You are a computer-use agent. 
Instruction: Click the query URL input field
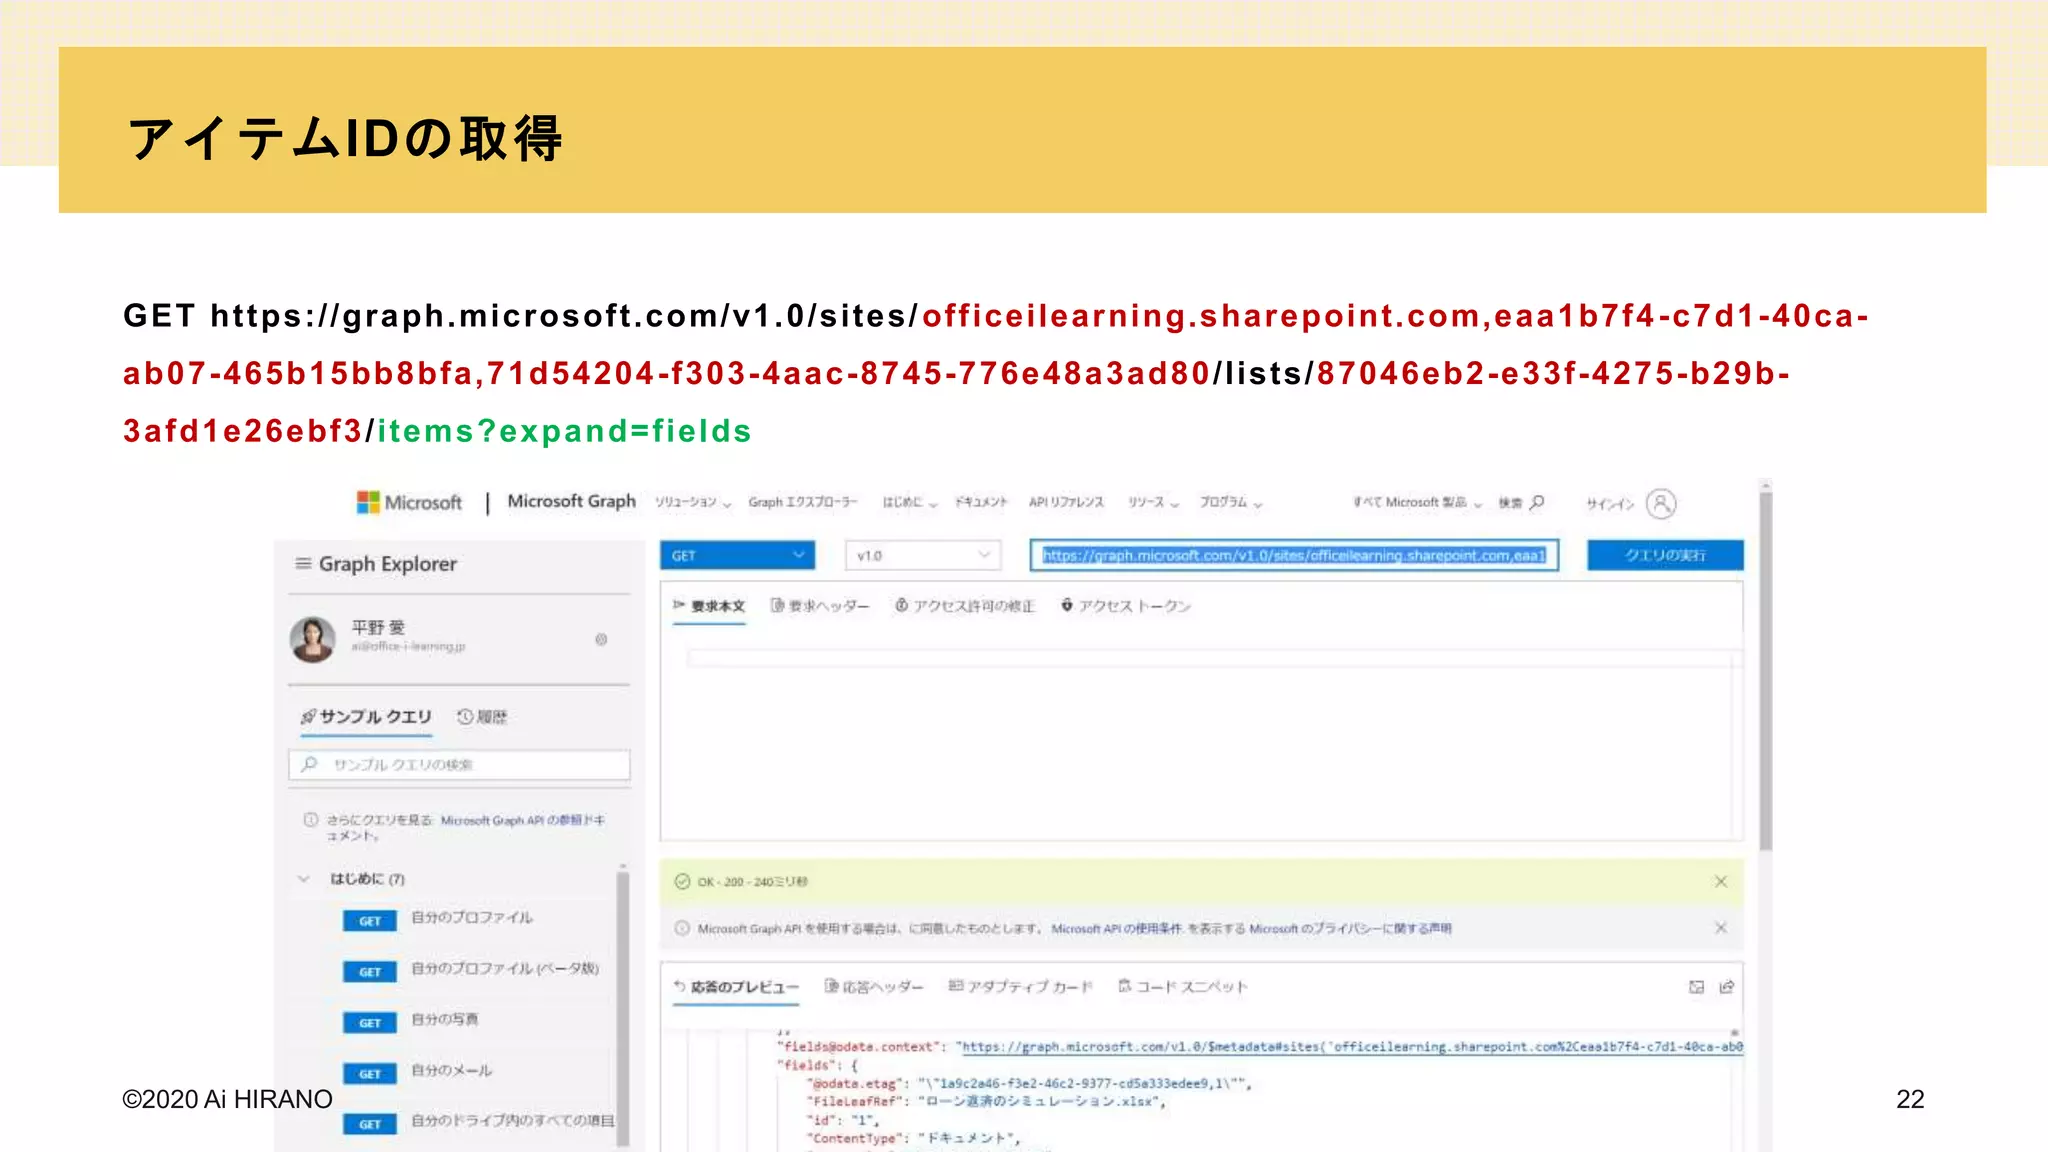(1294, 555)
